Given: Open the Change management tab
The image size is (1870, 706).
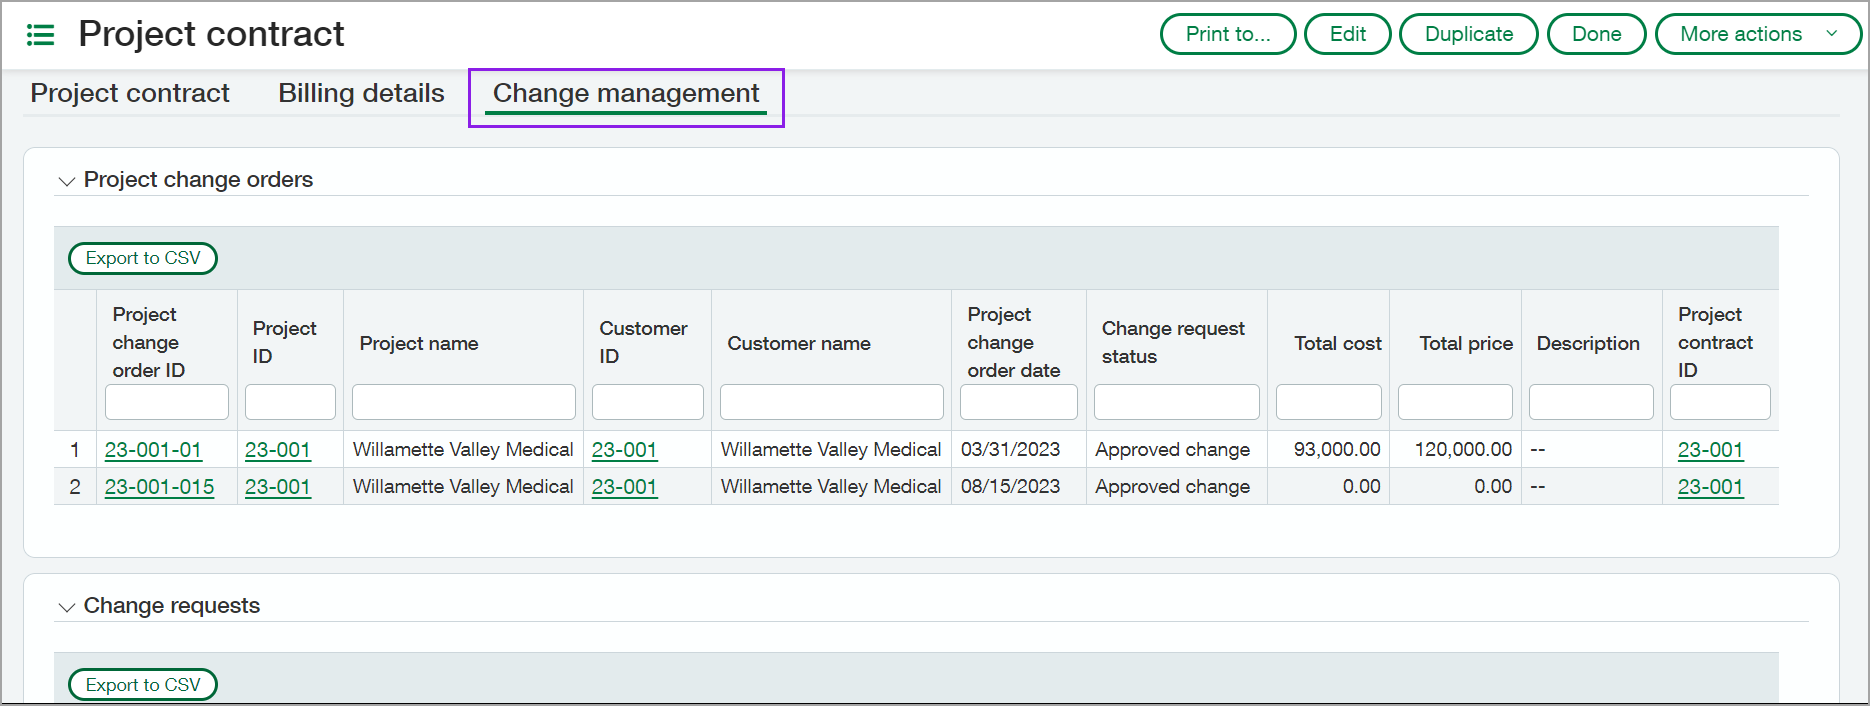Looking at the screenshot, I should pyautogui.click(x=626, y=93).
